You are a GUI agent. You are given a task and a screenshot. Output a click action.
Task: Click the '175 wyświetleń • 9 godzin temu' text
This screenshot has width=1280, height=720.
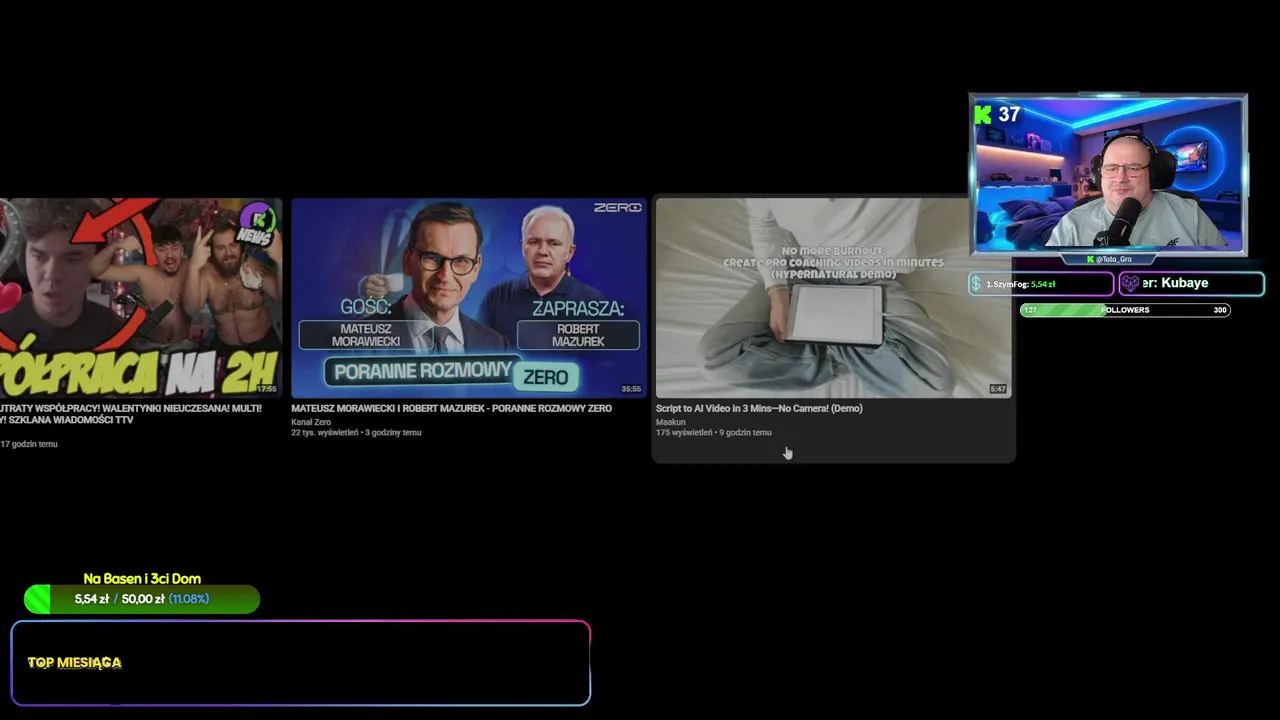point(714,432)
